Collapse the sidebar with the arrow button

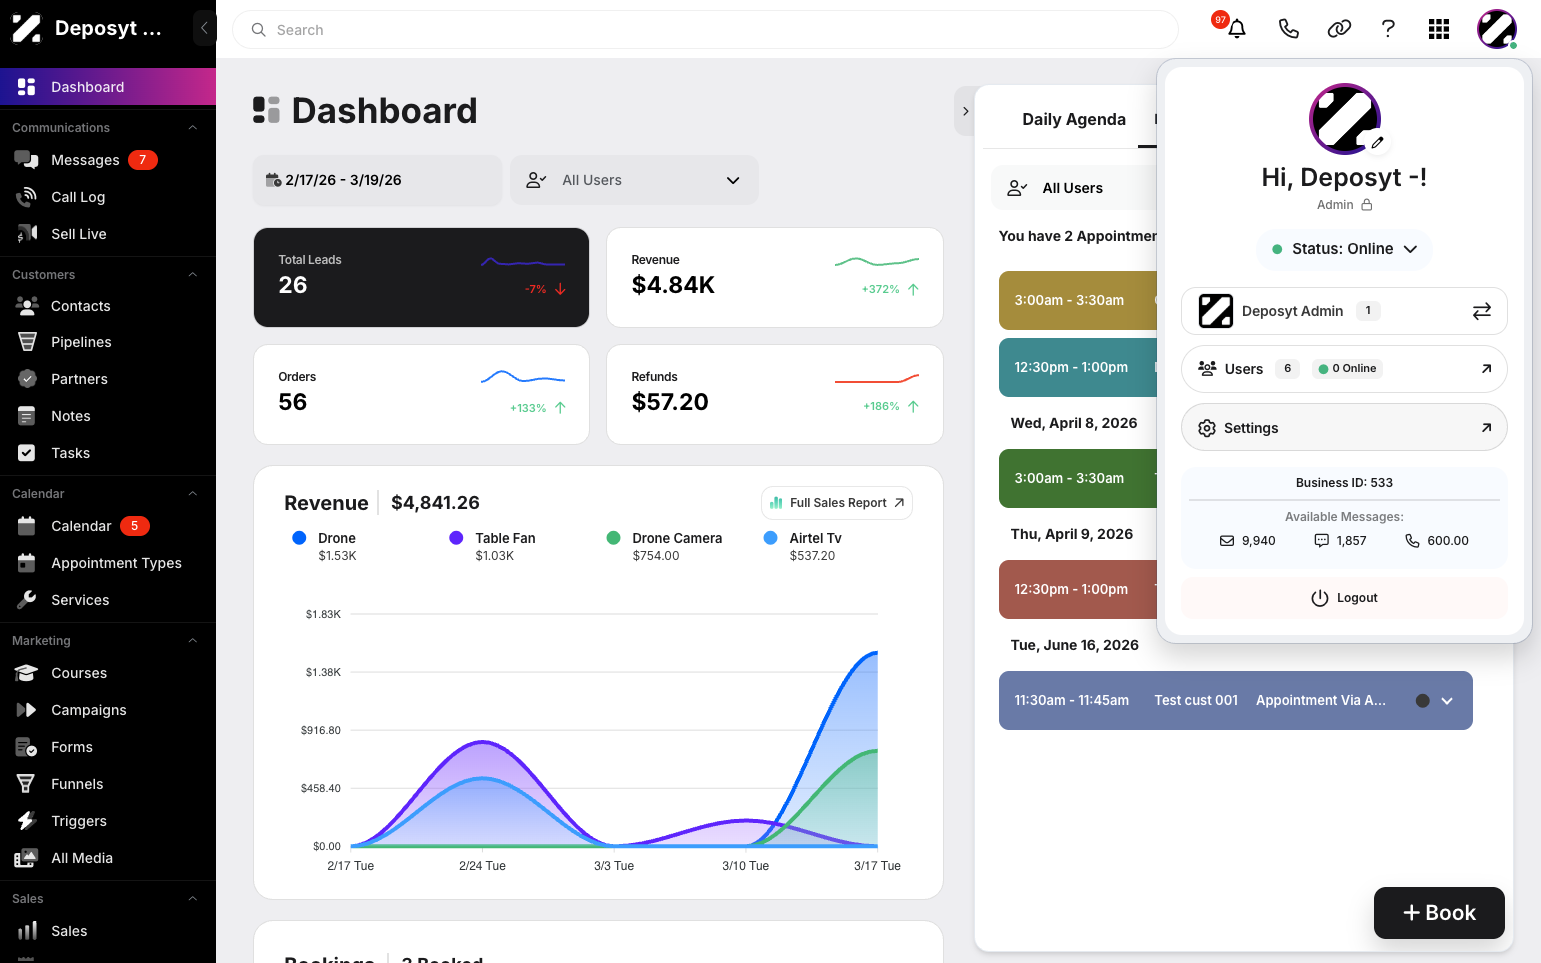(x=204, y=28)
